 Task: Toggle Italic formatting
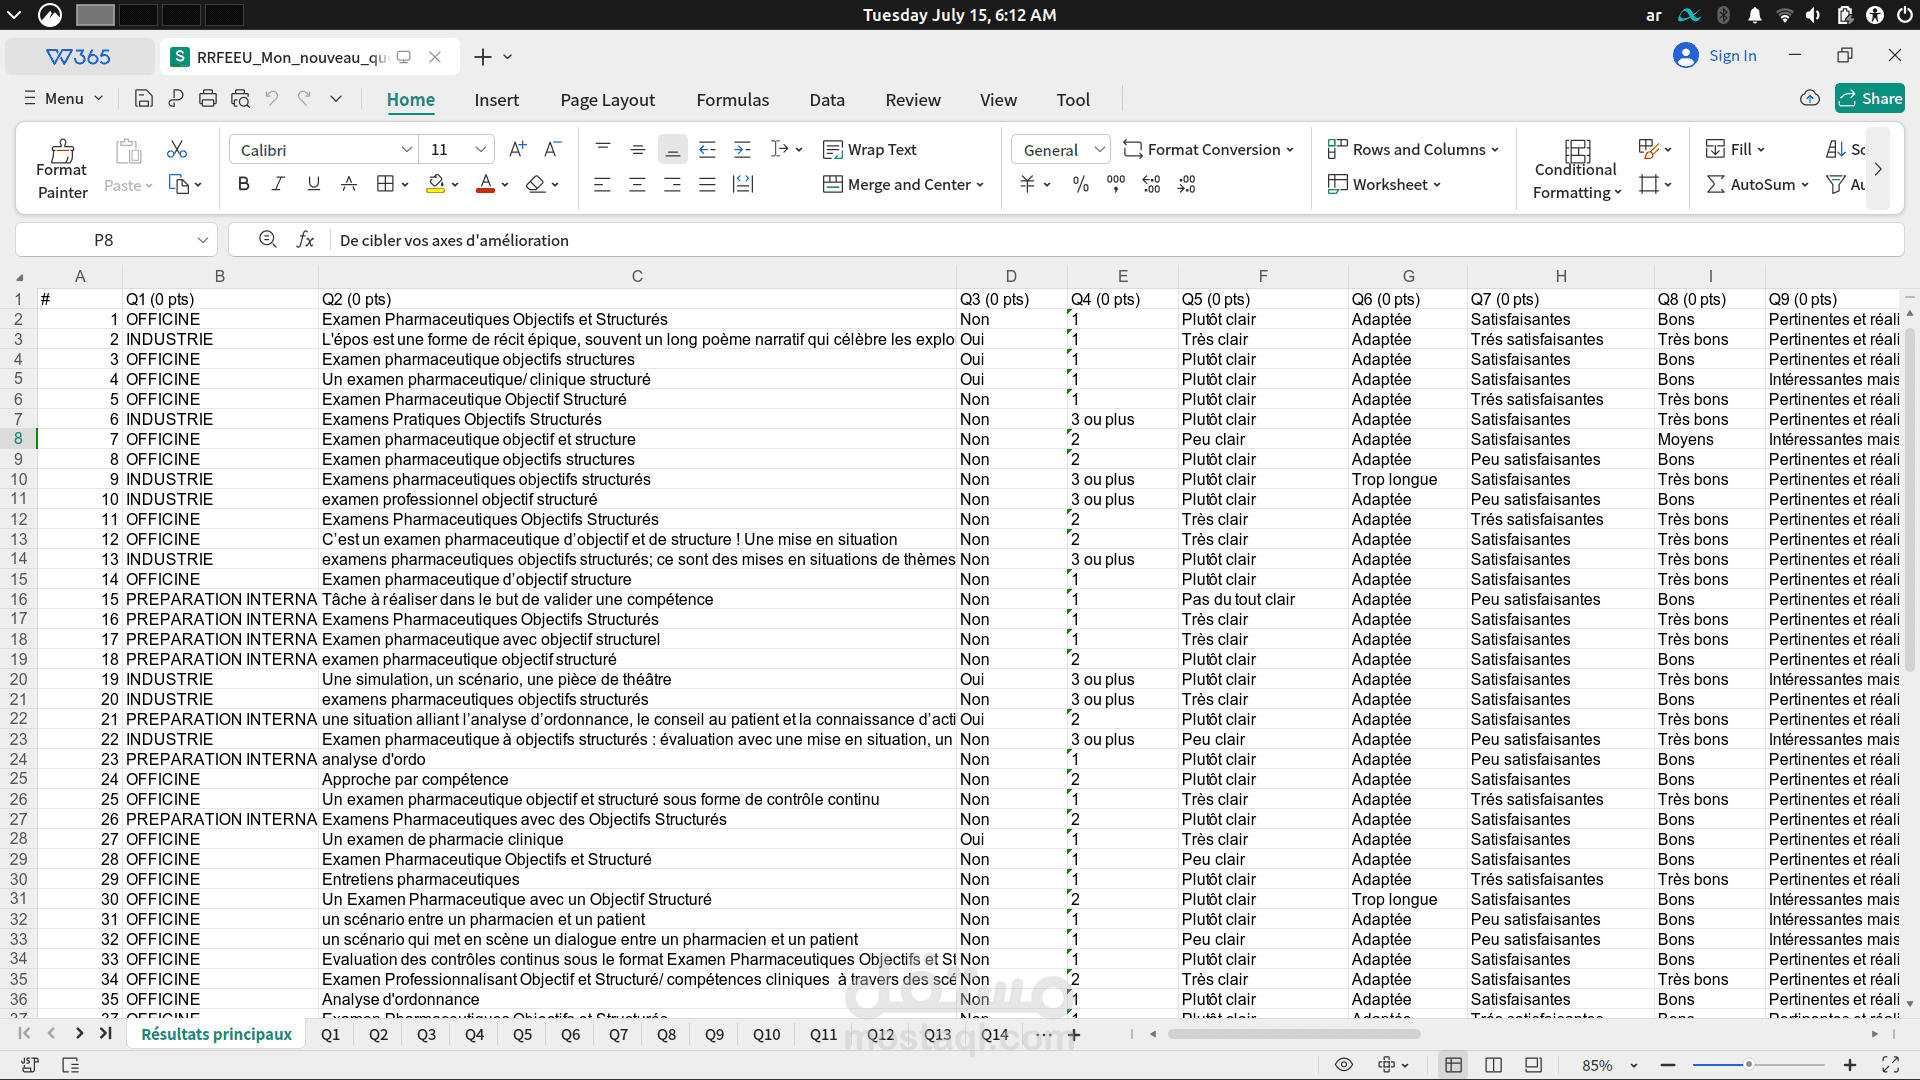[x=278, y=184]
